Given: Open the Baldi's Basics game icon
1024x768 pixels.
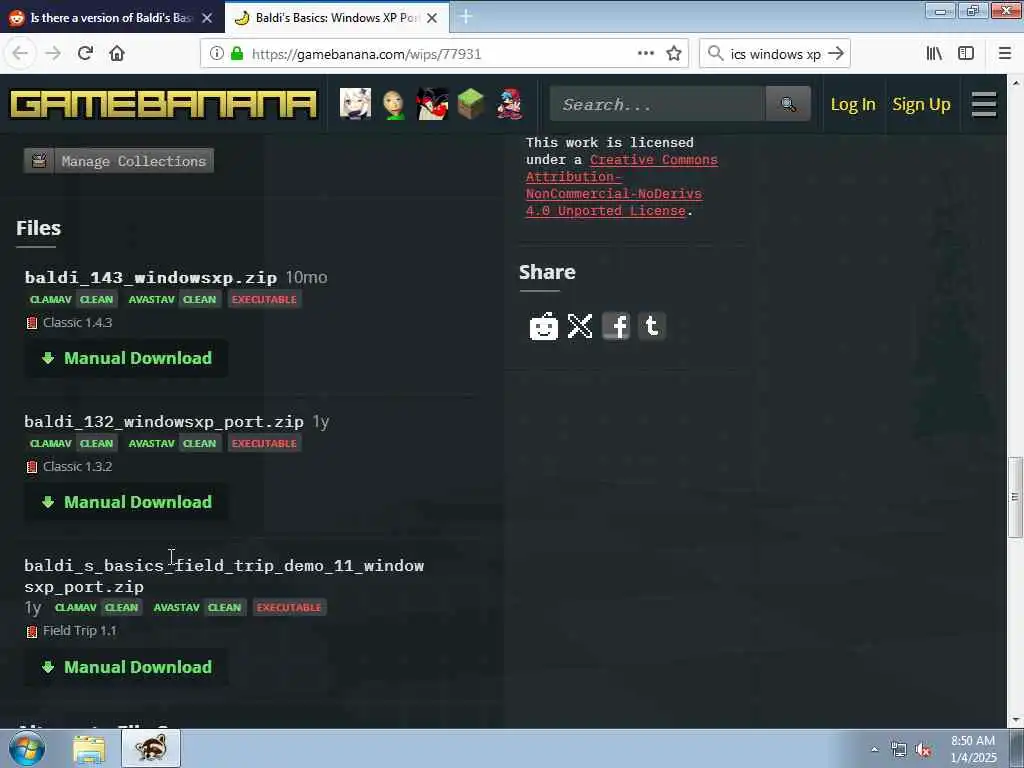Looking at the screenshot, I should click(x=394, y=104).
